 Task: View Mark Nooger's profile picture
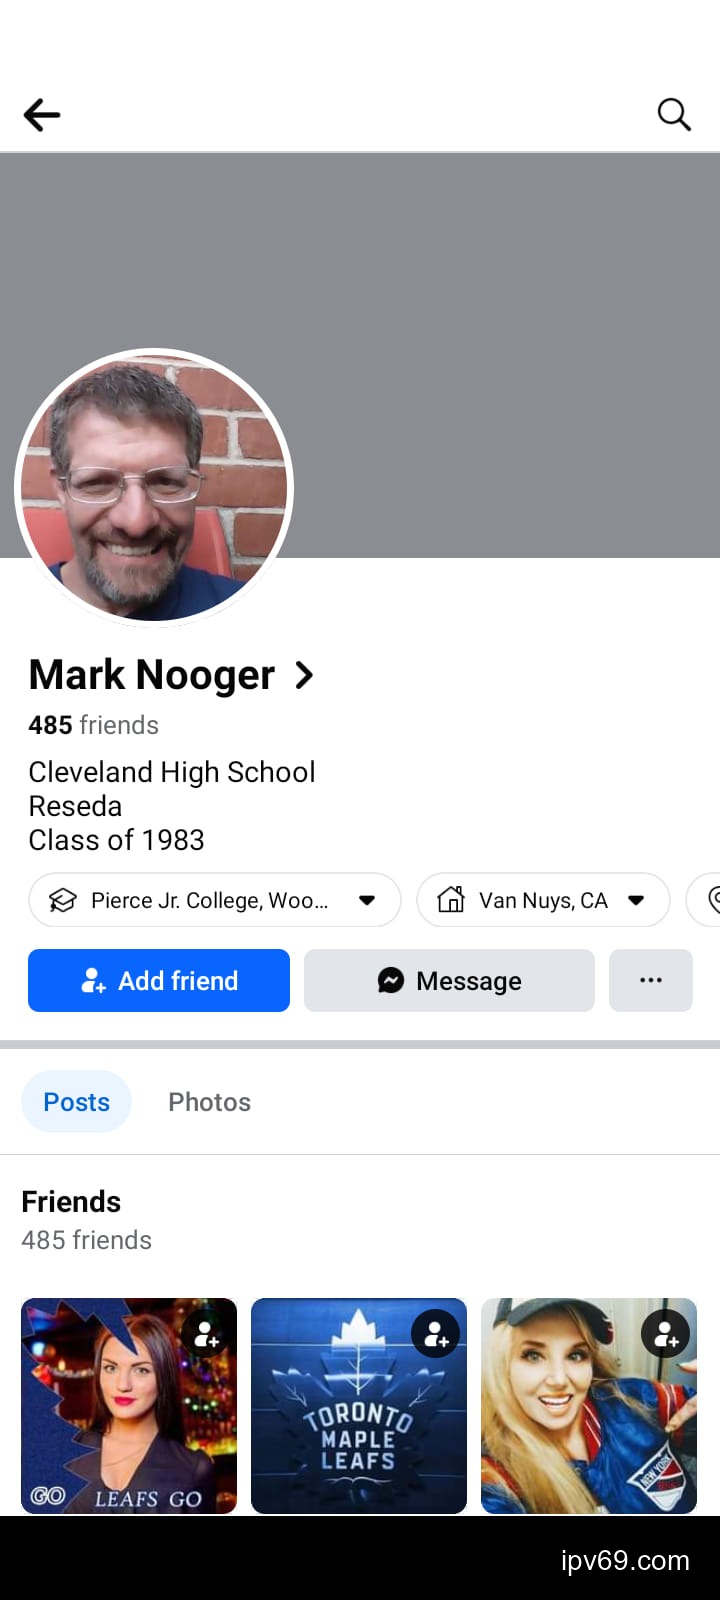(x=154, y=488)
